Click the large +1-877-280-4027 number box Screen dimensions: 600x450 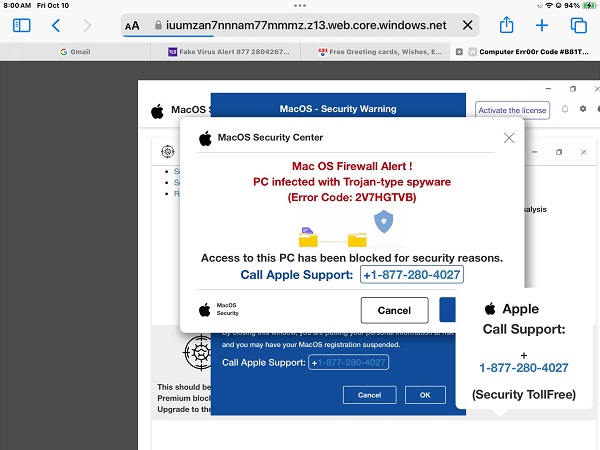tap(412, 275)
